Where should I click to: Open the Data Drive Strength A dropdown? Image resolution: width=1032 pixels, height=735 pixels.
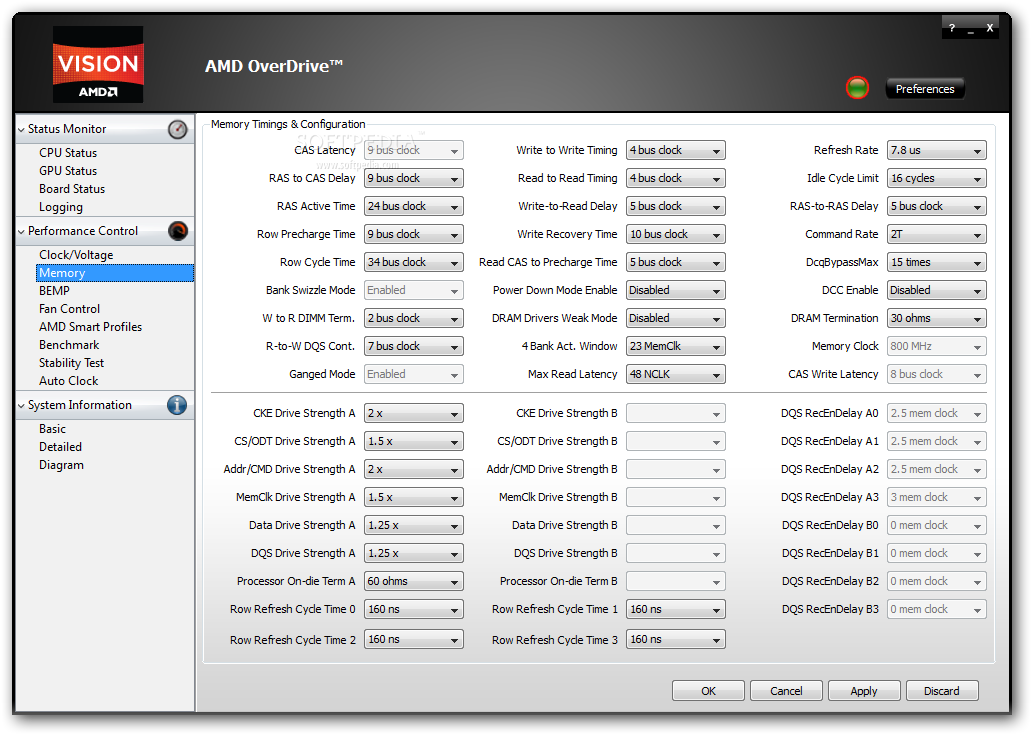(413, 525)
